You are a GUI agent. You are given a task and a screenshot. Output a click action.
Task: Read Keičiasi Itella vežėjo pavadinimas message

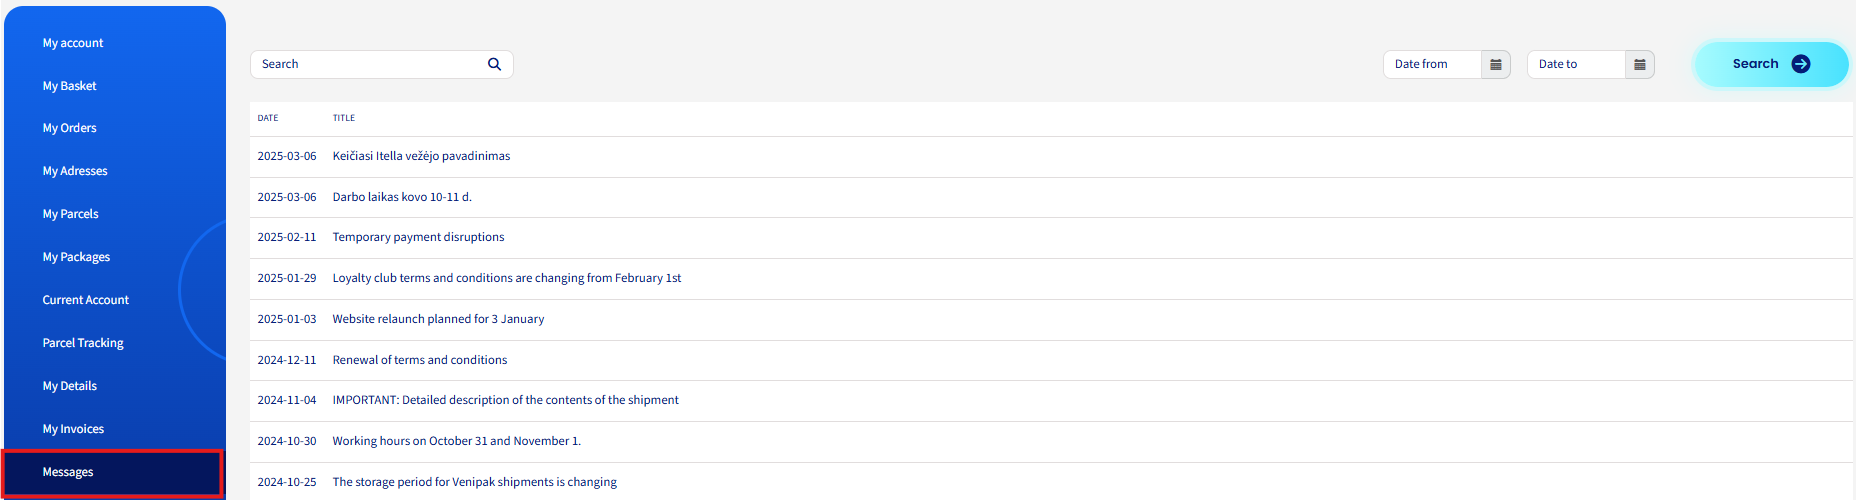pos(421,156)
